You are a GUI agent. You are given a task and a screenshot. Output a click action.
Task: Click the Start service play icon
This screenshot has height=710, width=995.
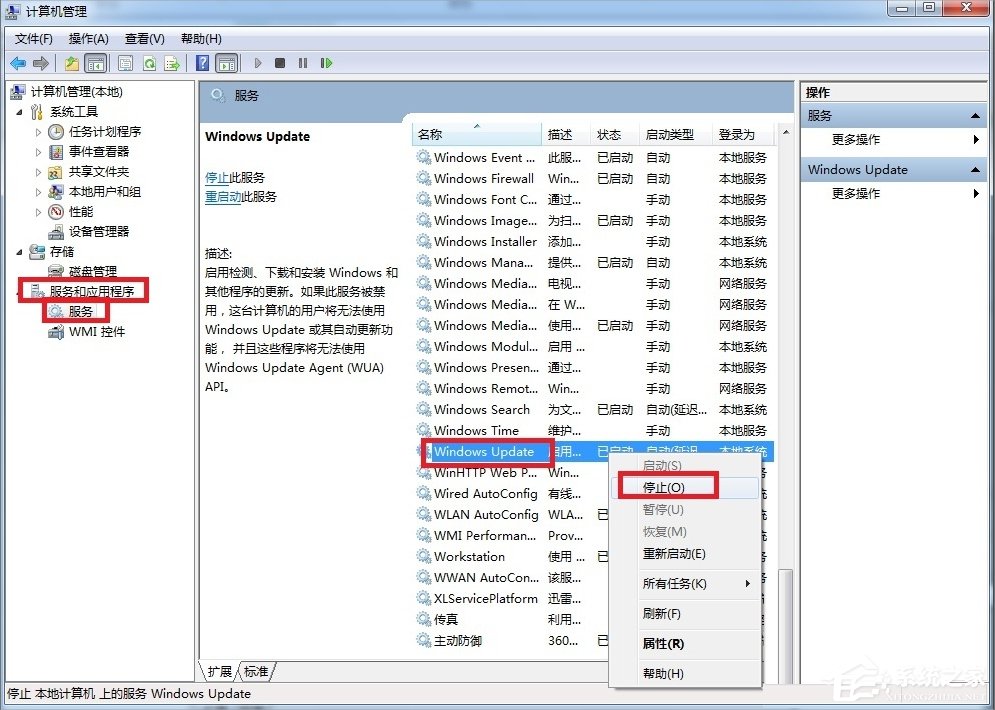click(257, 63)
